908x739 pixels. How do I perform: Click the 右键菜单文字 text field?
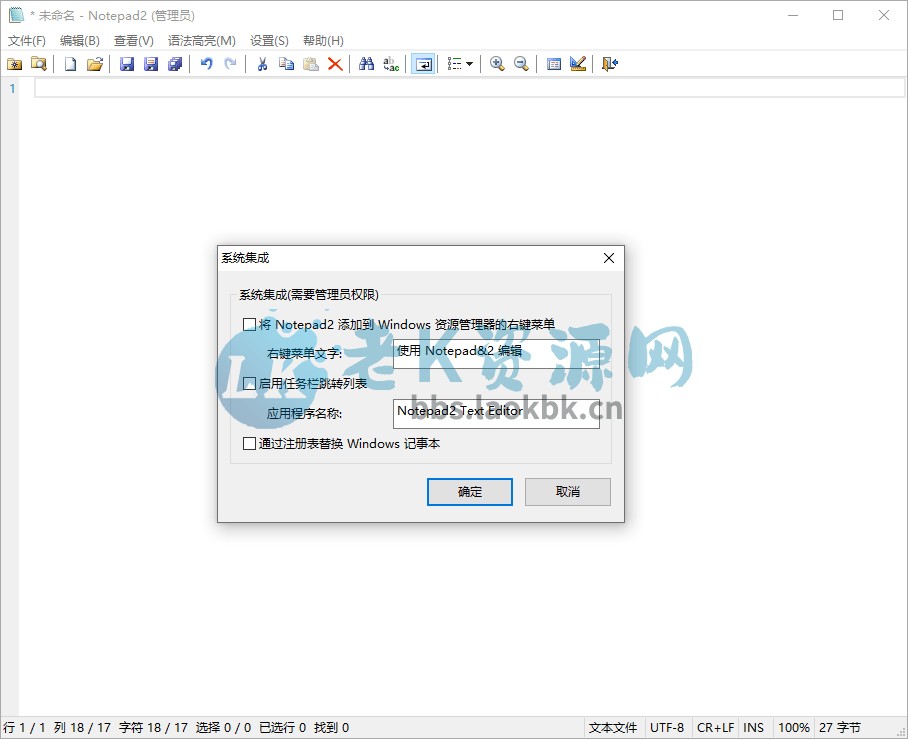pos(496,354)
